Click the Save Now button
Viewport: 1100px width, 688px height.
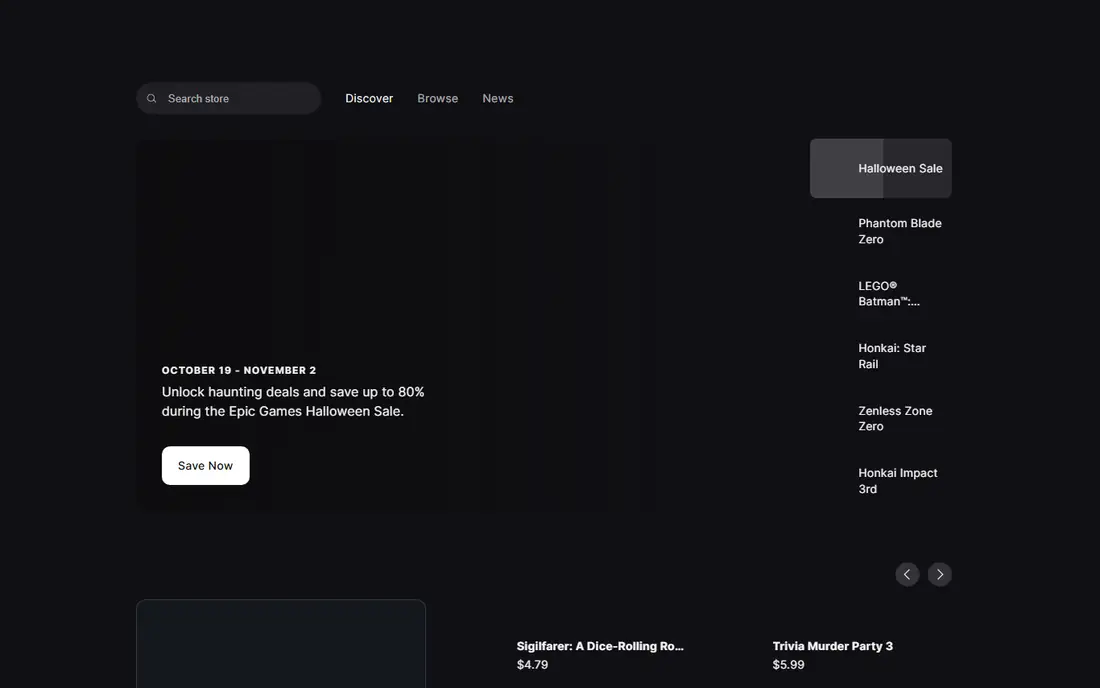click(x=206, y=466)
